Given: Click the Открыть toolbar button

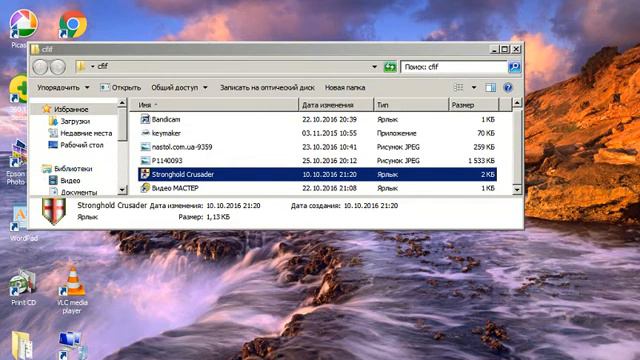Looking at the screenshot, I should click(x=120, y=87).
